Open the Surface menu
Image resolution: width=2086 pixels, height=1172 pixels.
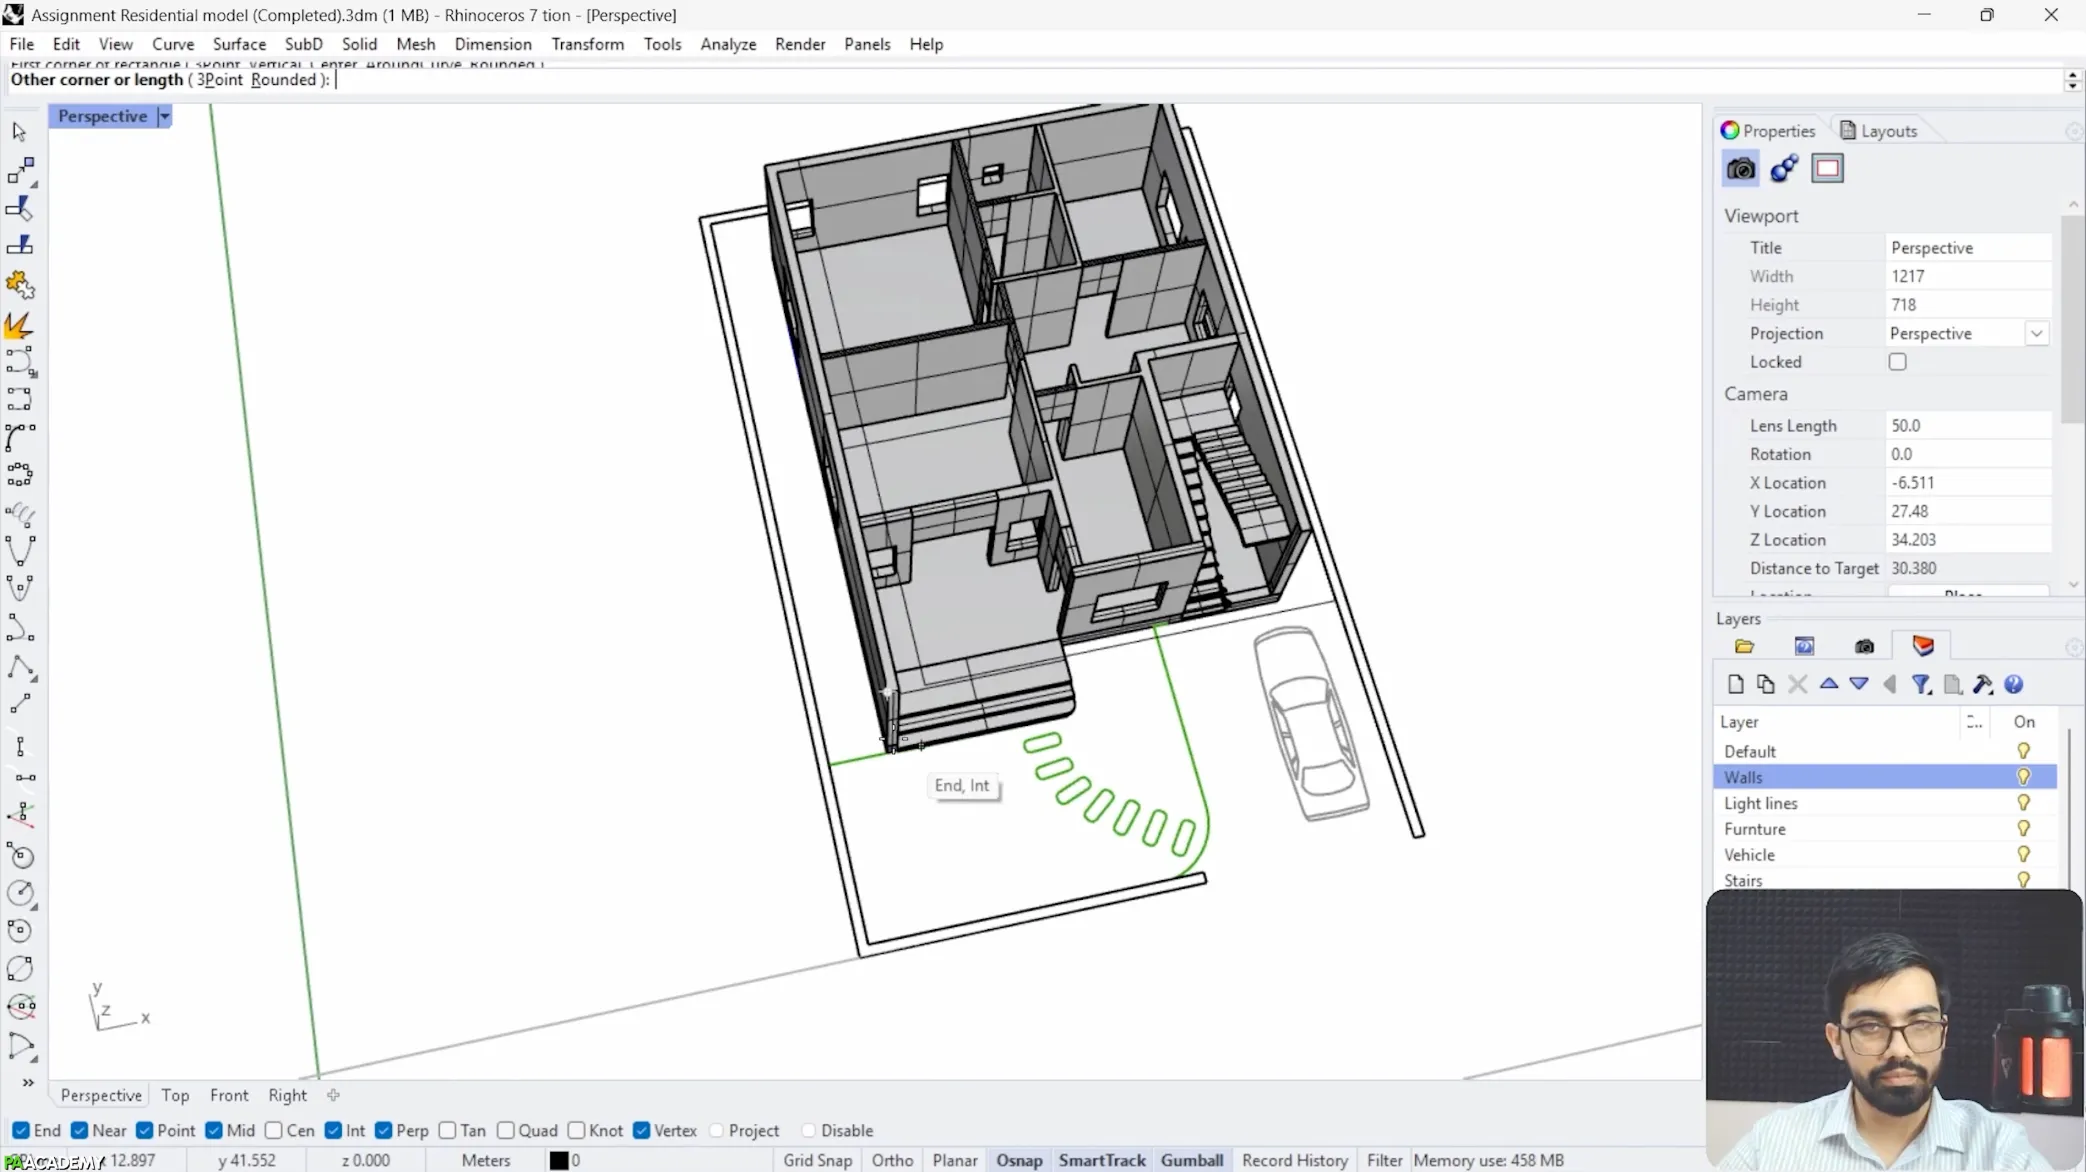coord(239,44)
